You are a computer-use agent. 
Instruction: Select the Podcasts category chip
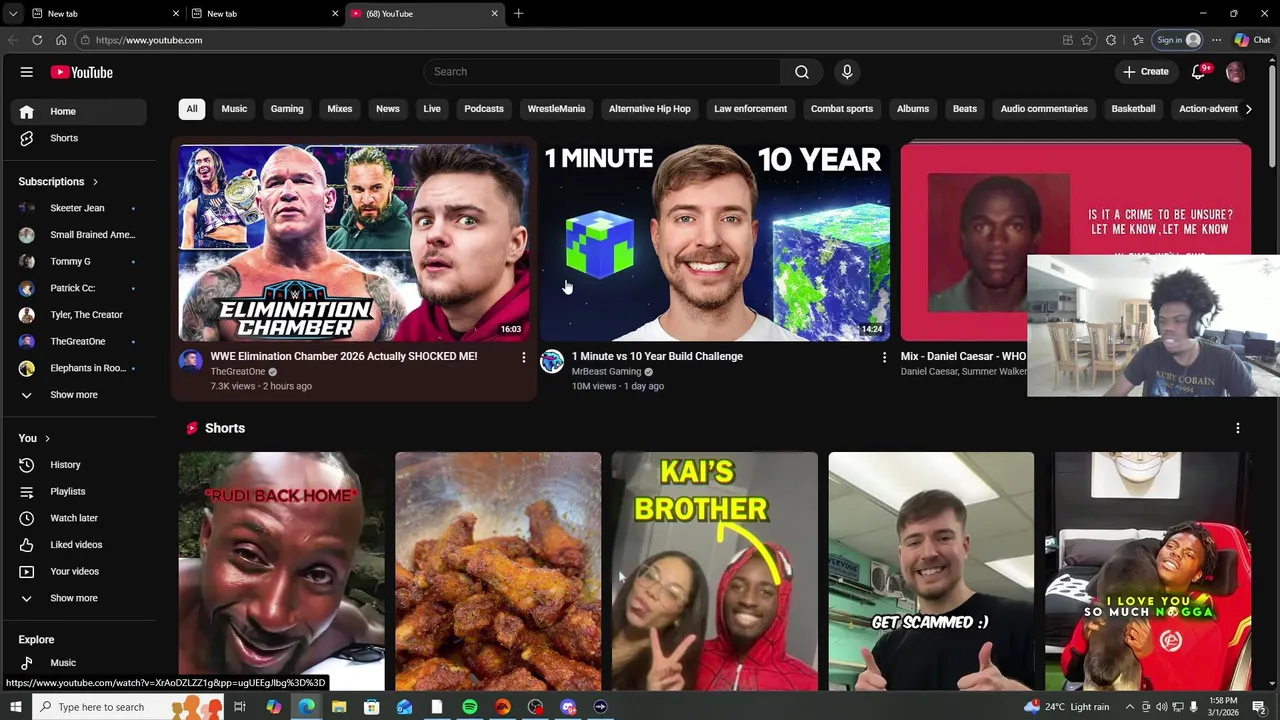(x=484, y=109)
